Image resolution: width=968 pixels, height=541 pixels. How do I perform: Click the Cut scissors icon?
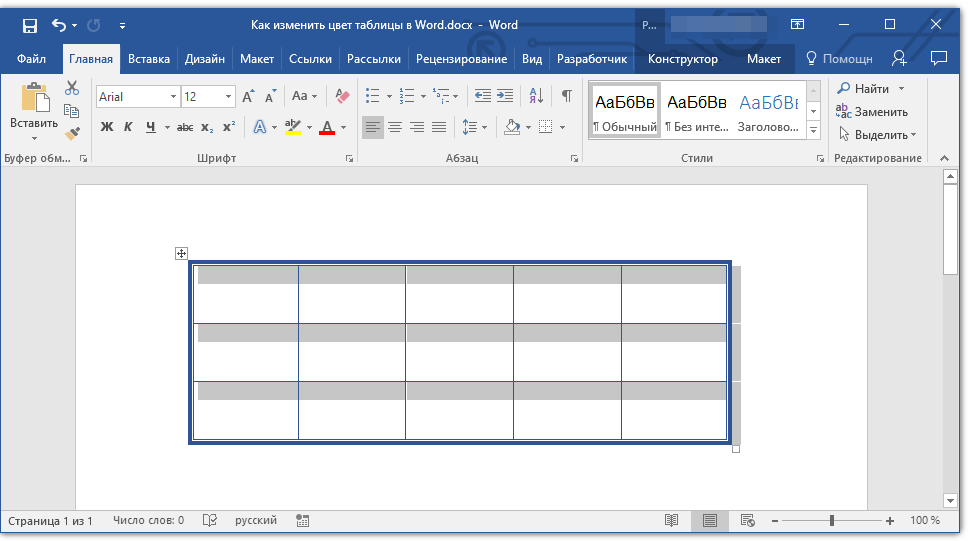(x=72, y=89)
